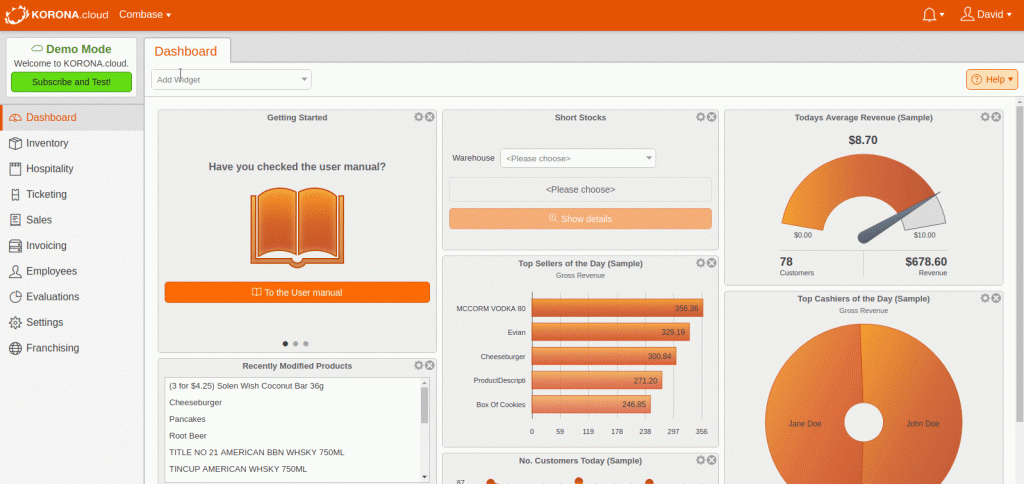The width and height of the screenshot is (1024, 484).
Task: Open the Combase organization dropdown
Action: pos(145,14)
